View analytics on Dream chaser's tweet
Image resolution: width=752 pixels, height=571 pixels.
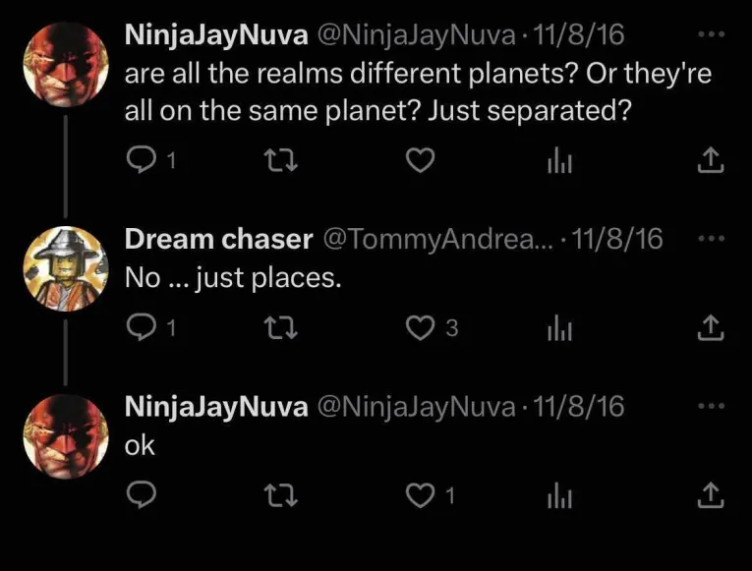point(557,327)
